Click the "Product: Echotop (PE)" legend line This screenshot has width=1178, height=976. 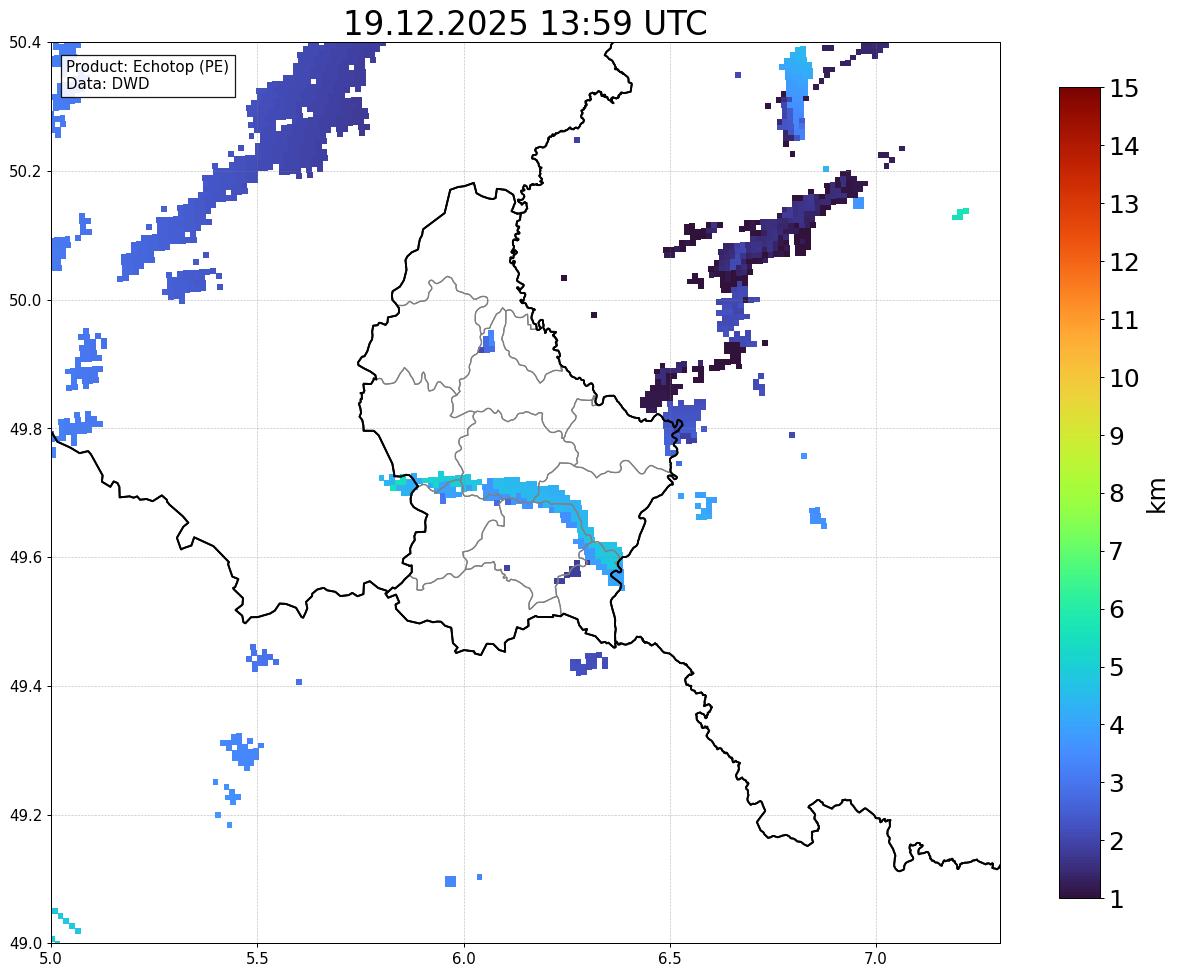pos(147,67)
